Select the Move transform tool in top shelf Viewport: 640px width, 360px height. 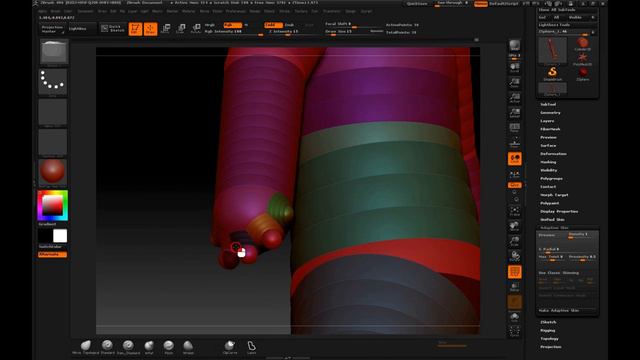[x=166, y=29]
